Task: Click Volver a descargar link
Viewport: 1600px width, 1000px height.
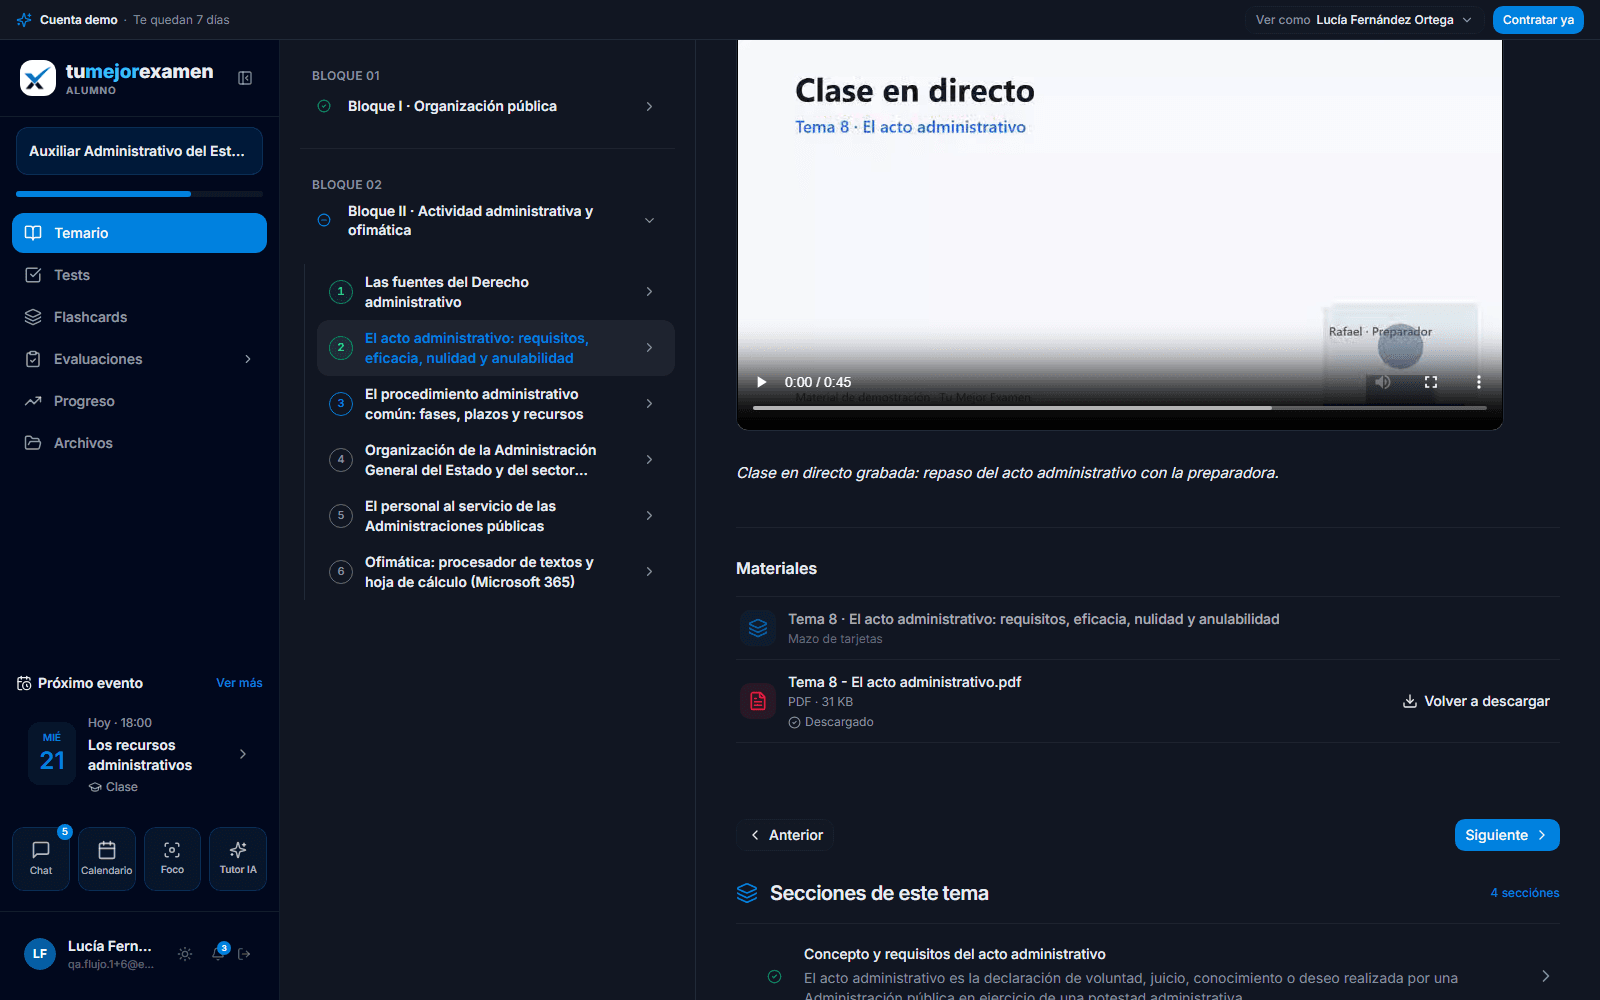Action: point(1476,701)
